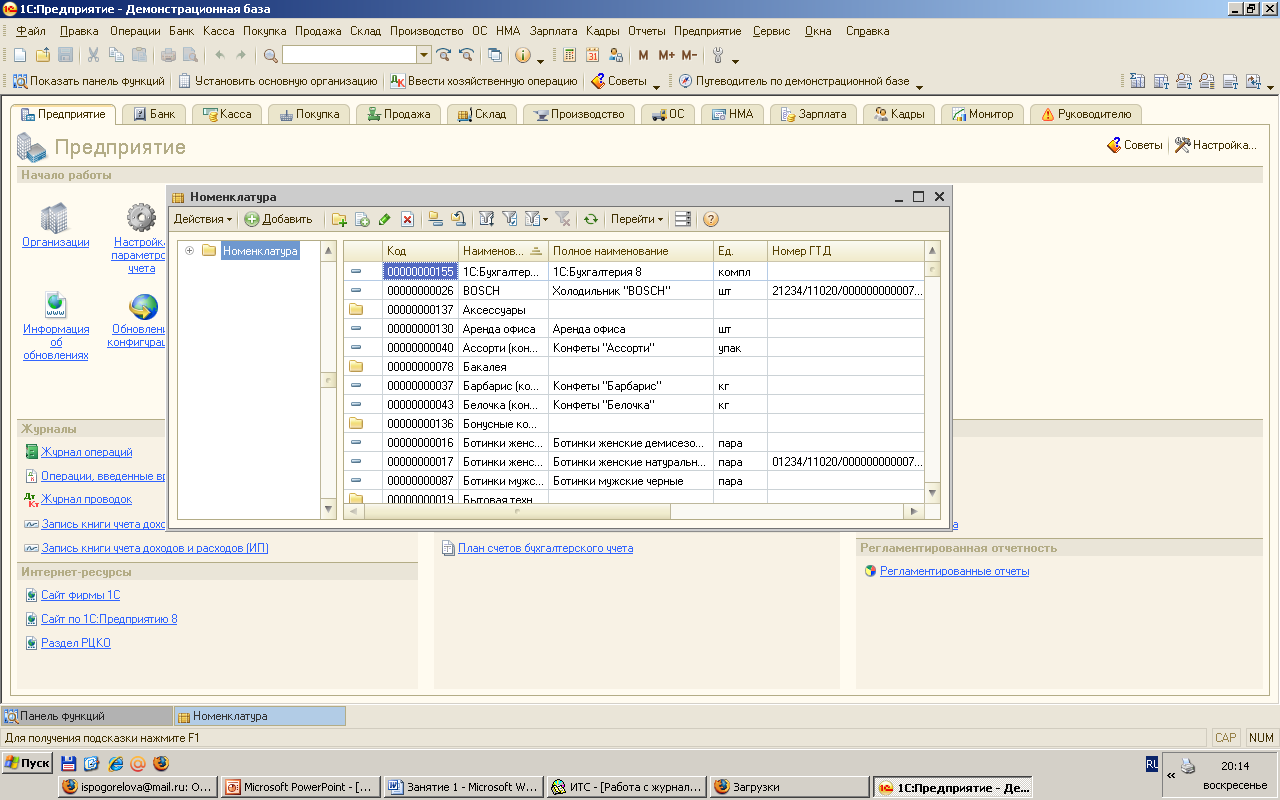Switch to Панель функций window in the bottom bar

click(87, 716)
